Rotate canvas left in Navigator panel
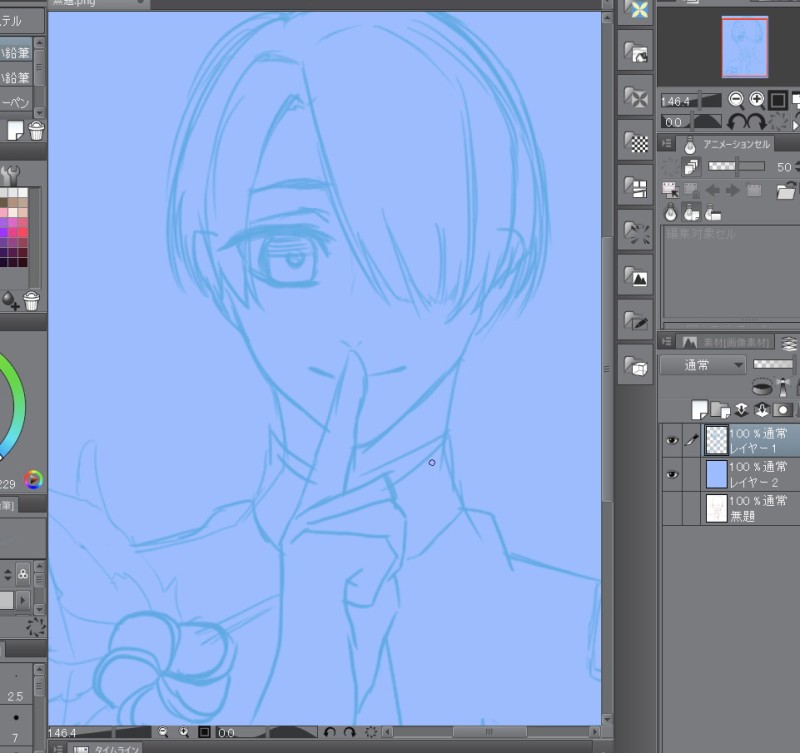Screen dimensions: 800x753 pyautogui.click(x=736, y=122)
